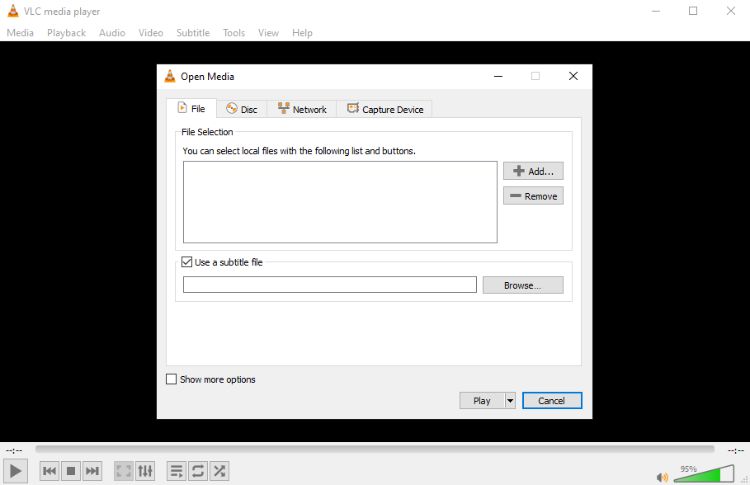The height and width of the screenshot is (485, 750).
Task: Toggle random shuffle playback icon
Action: tap(220, 471)
